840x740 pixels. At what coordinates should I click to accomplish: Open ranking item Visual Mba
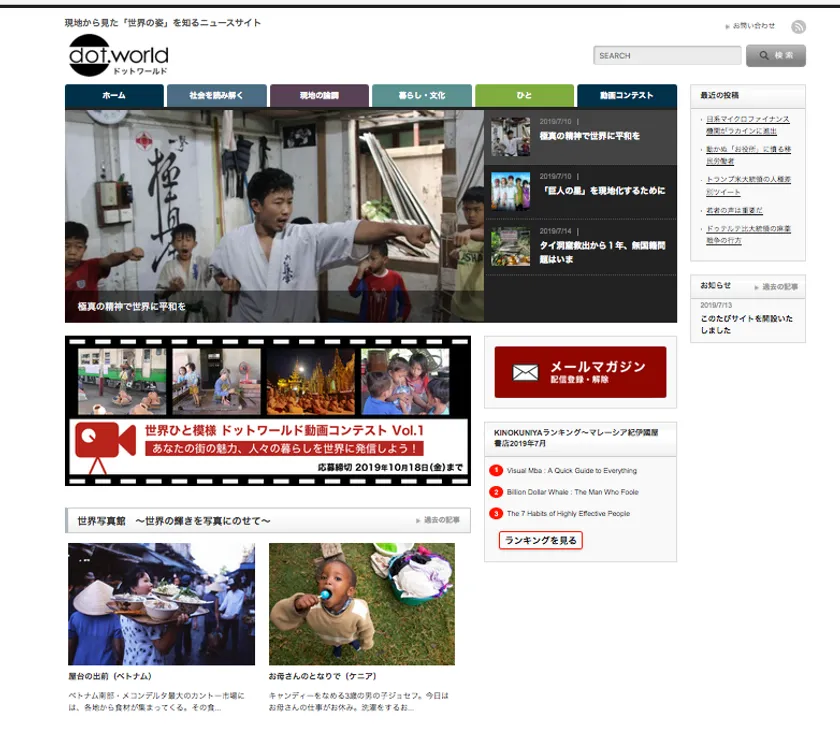(x=572, y=470)
